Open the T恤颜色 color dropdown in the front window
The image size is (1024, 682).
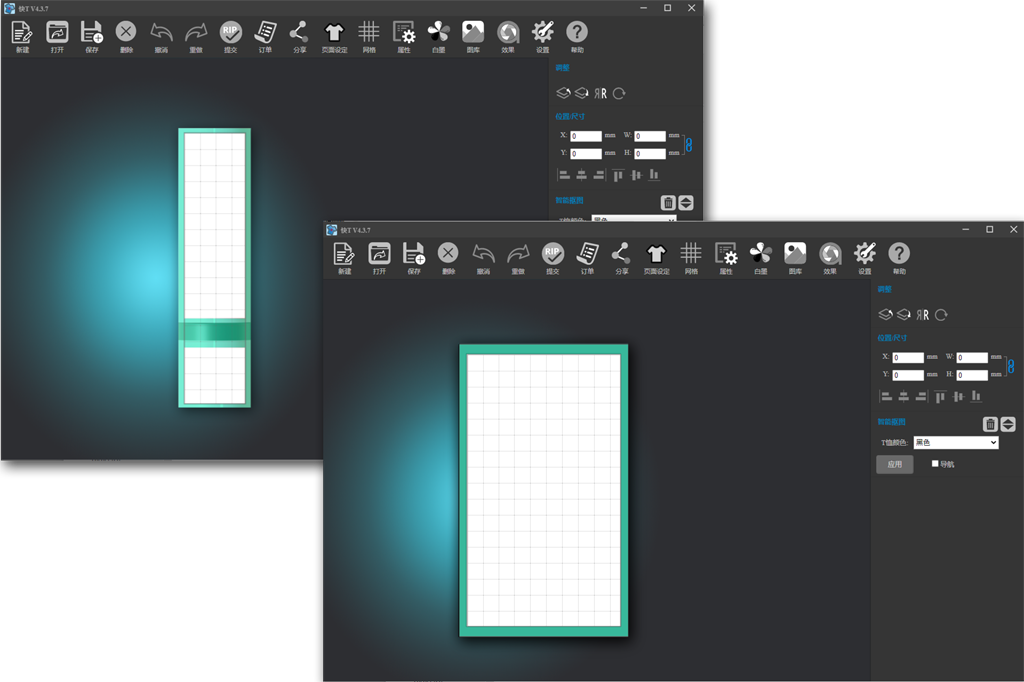(x=956, y=442)
